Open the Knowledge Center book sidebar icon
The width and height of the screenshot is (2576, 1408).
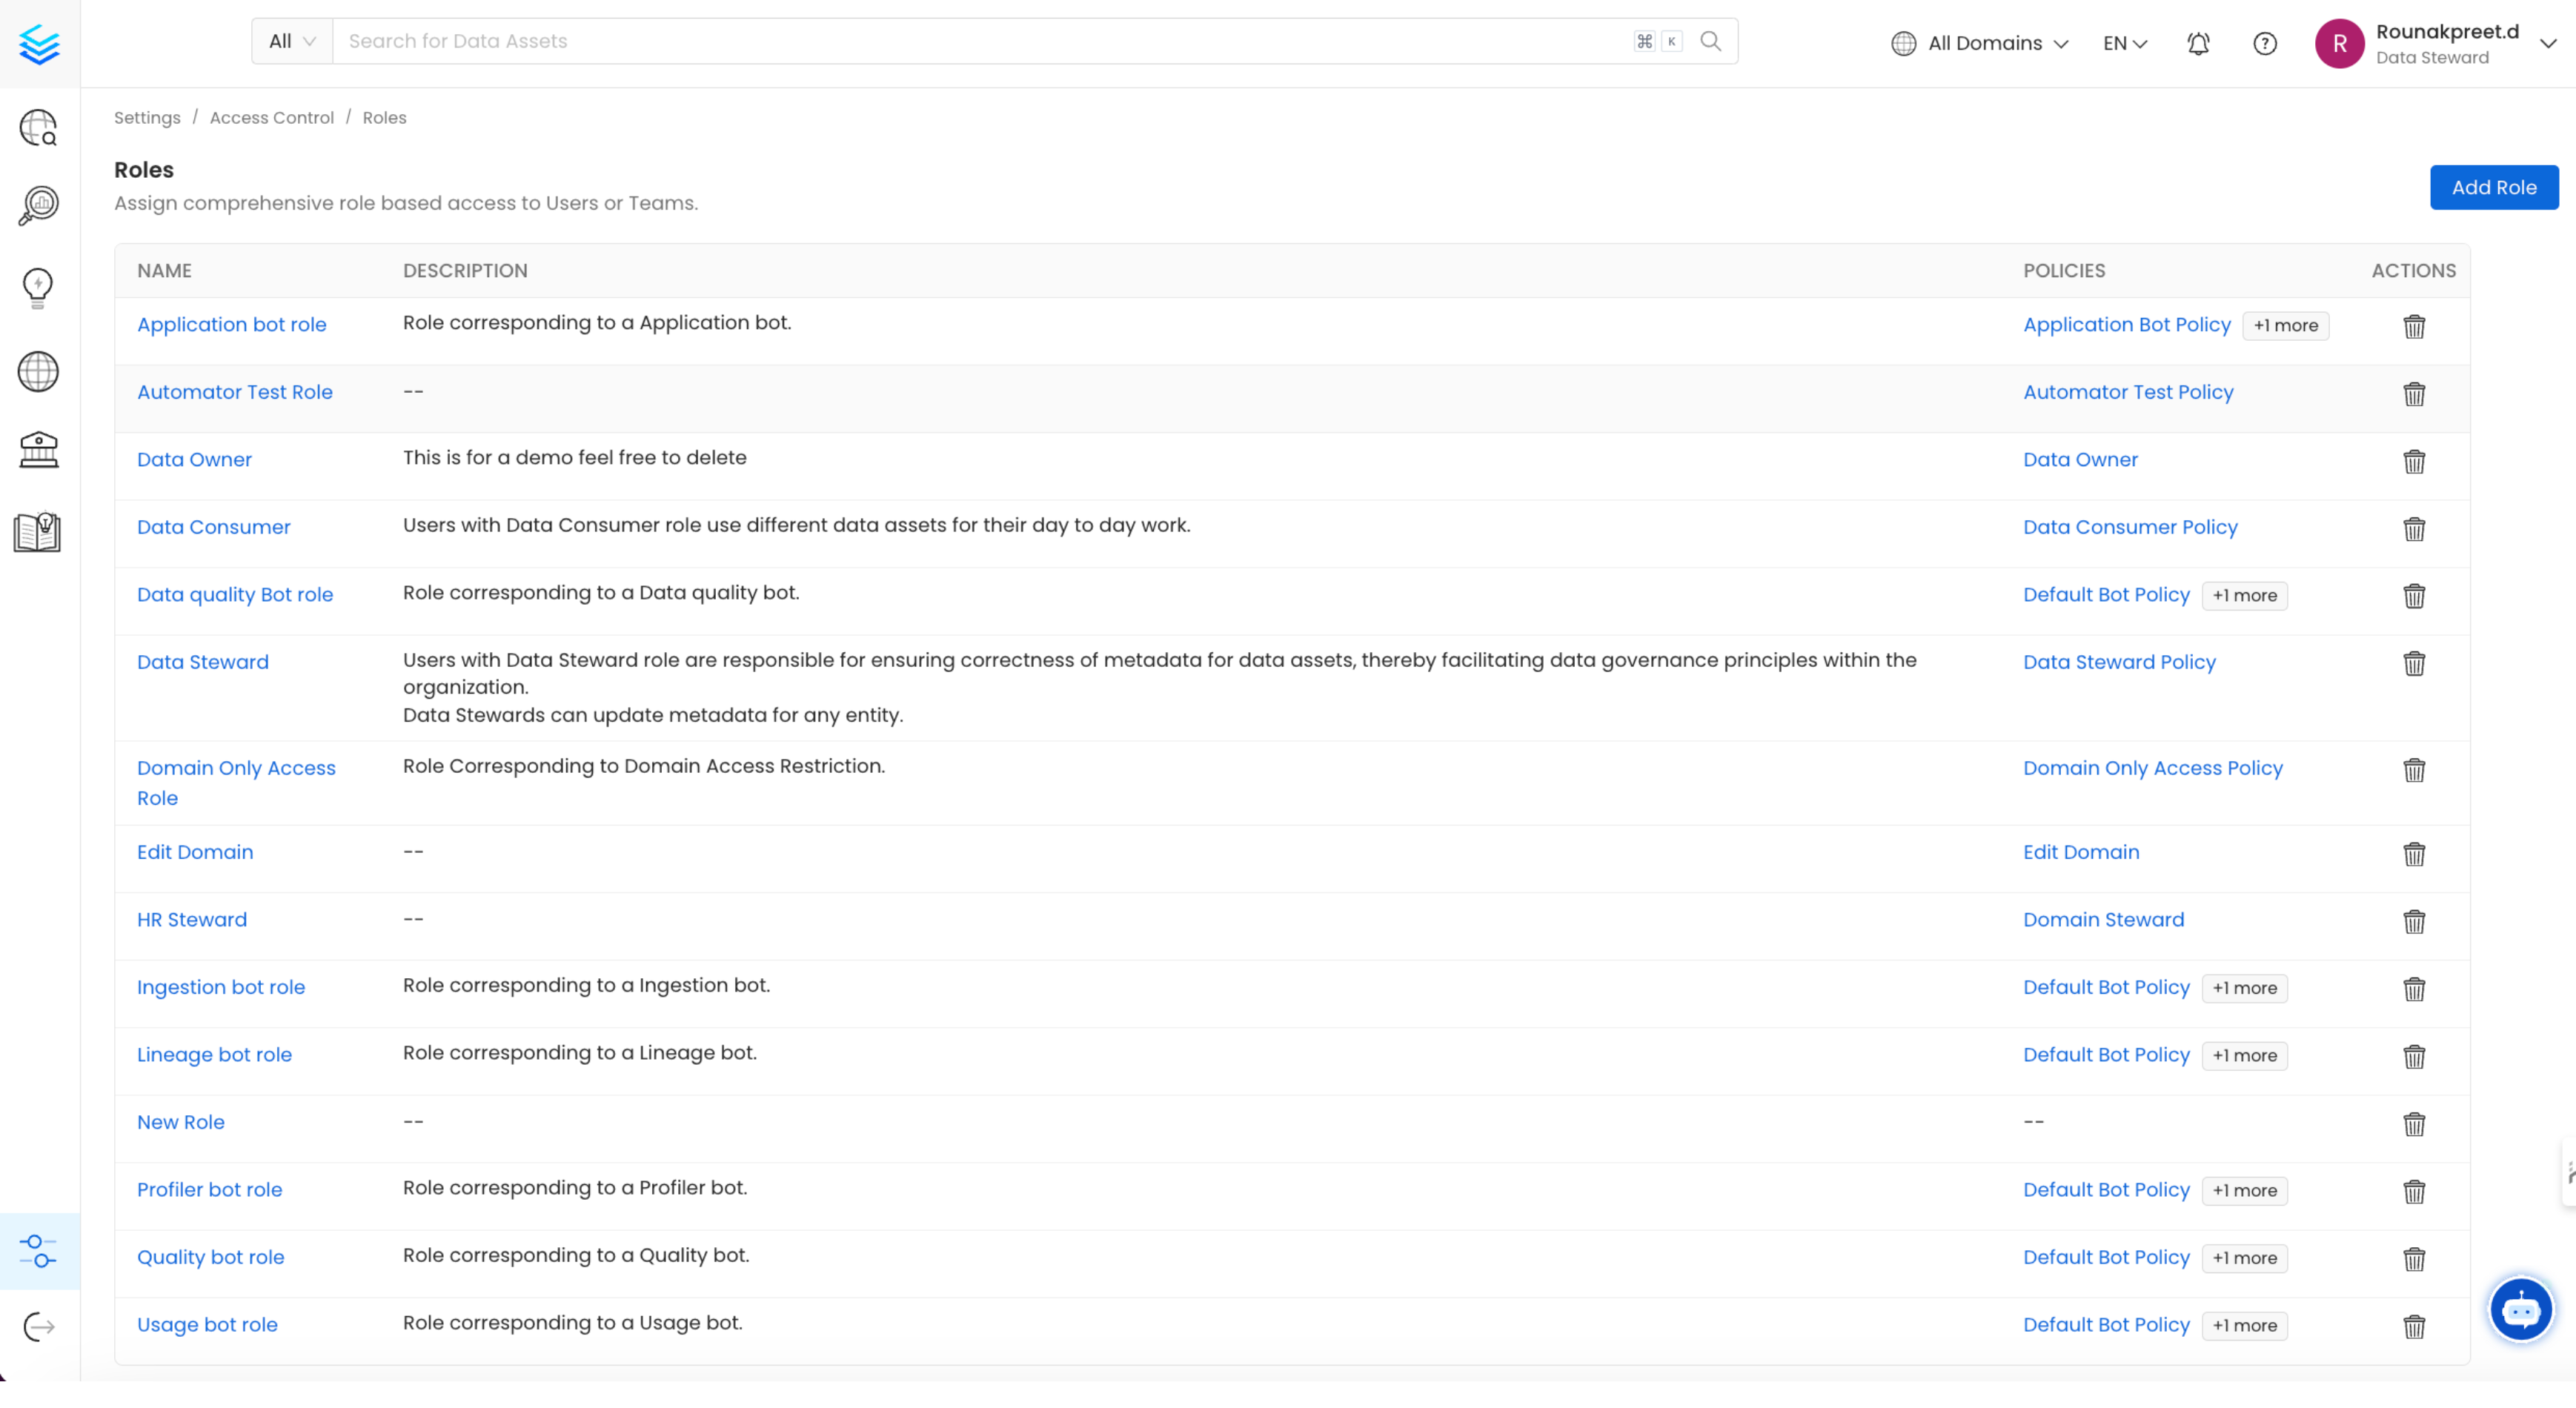click(38, 532)
